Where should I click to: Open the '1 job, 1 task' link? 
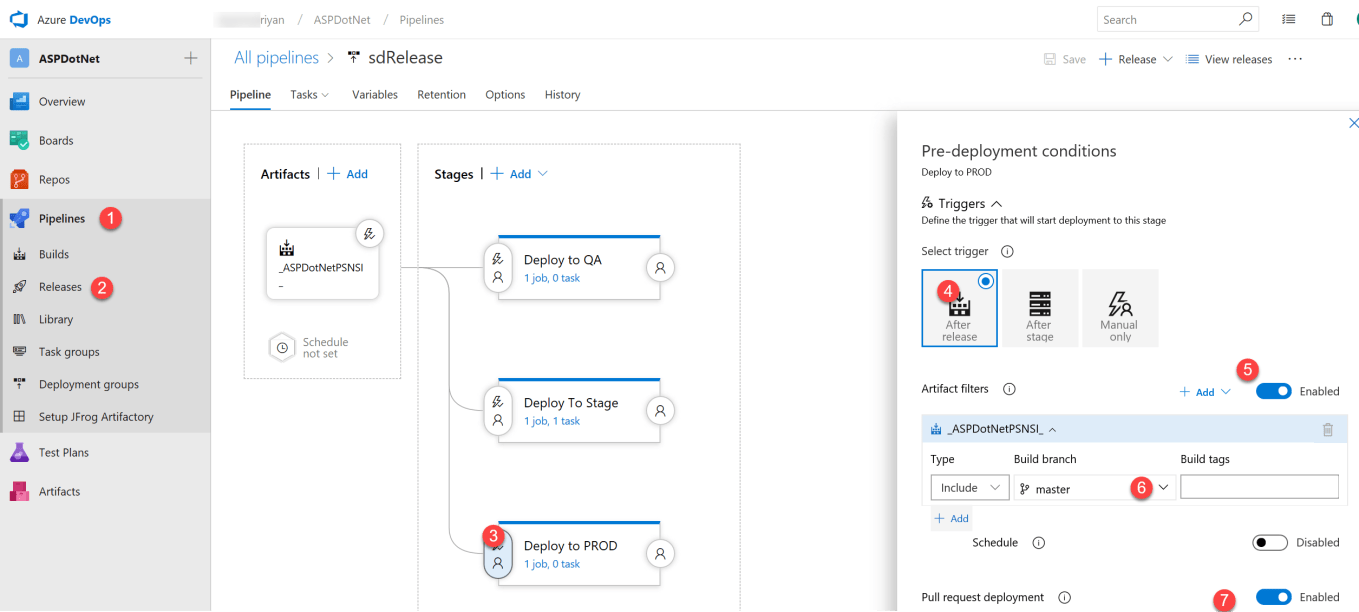(551, 421)
